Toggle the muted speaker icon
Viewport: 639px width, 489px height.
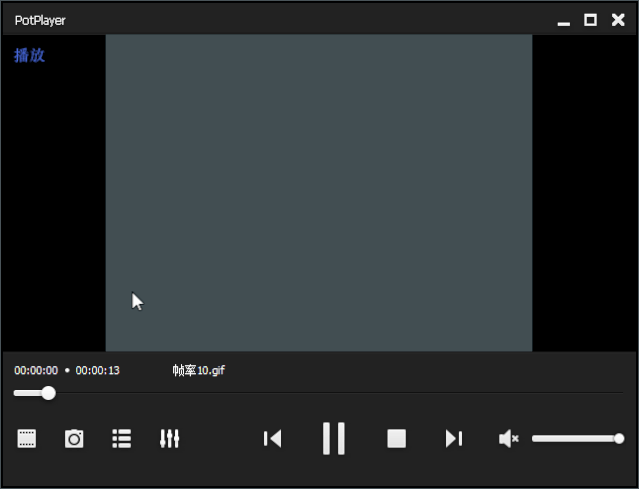coord(508,438)
